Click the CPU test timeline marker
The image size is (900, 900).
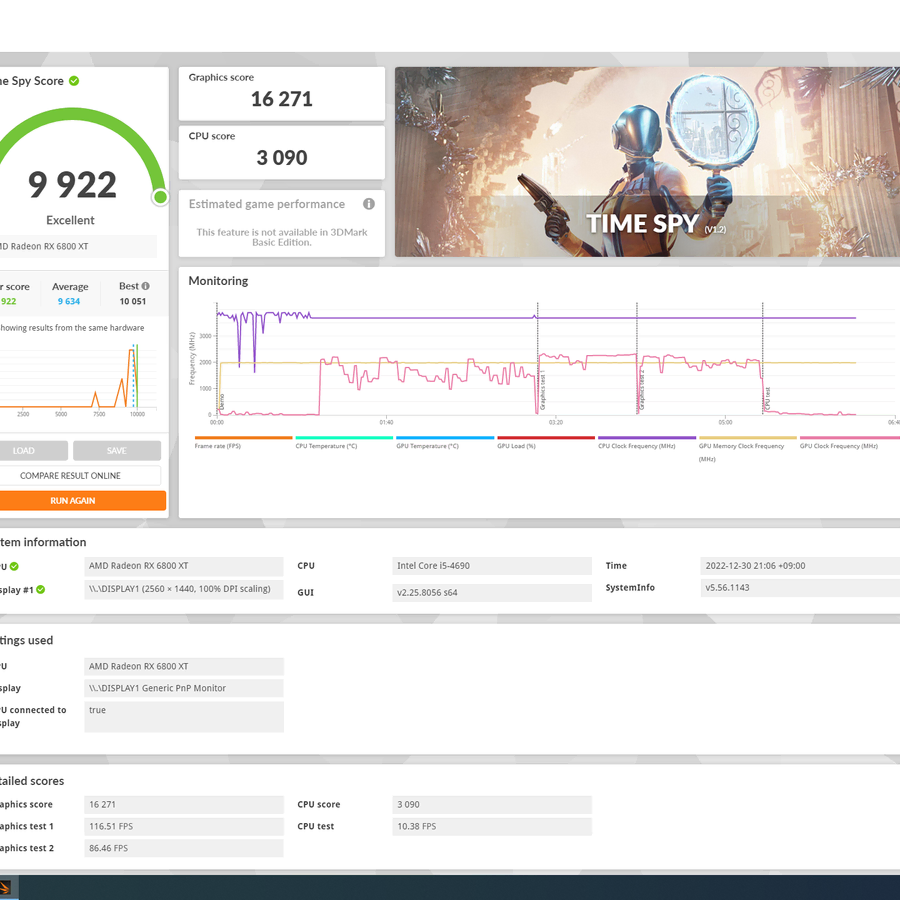coord(767,398)
